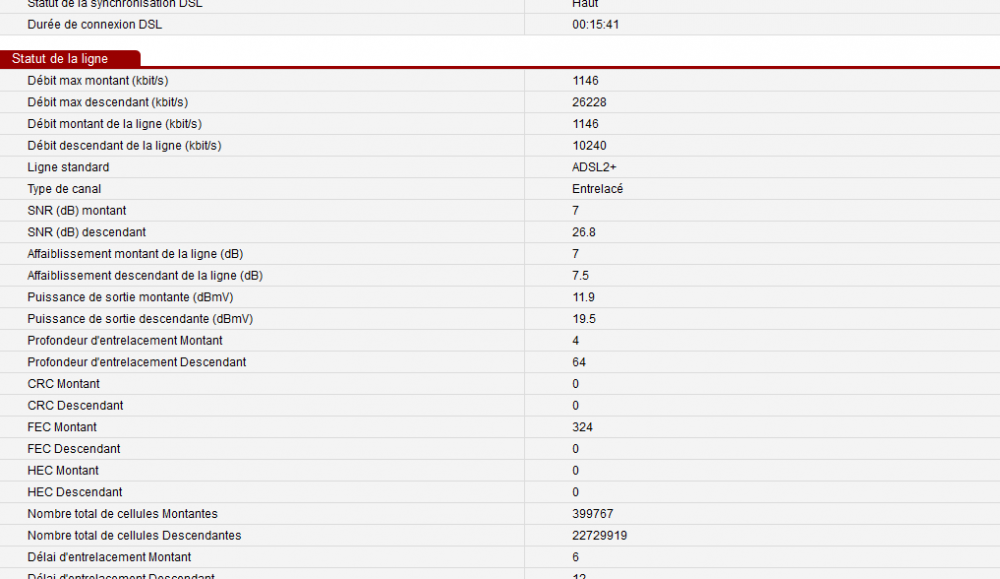
Task: Select 'Affaiblissement descendant de la ligne (dB)' label
Action: coord(145,275)
